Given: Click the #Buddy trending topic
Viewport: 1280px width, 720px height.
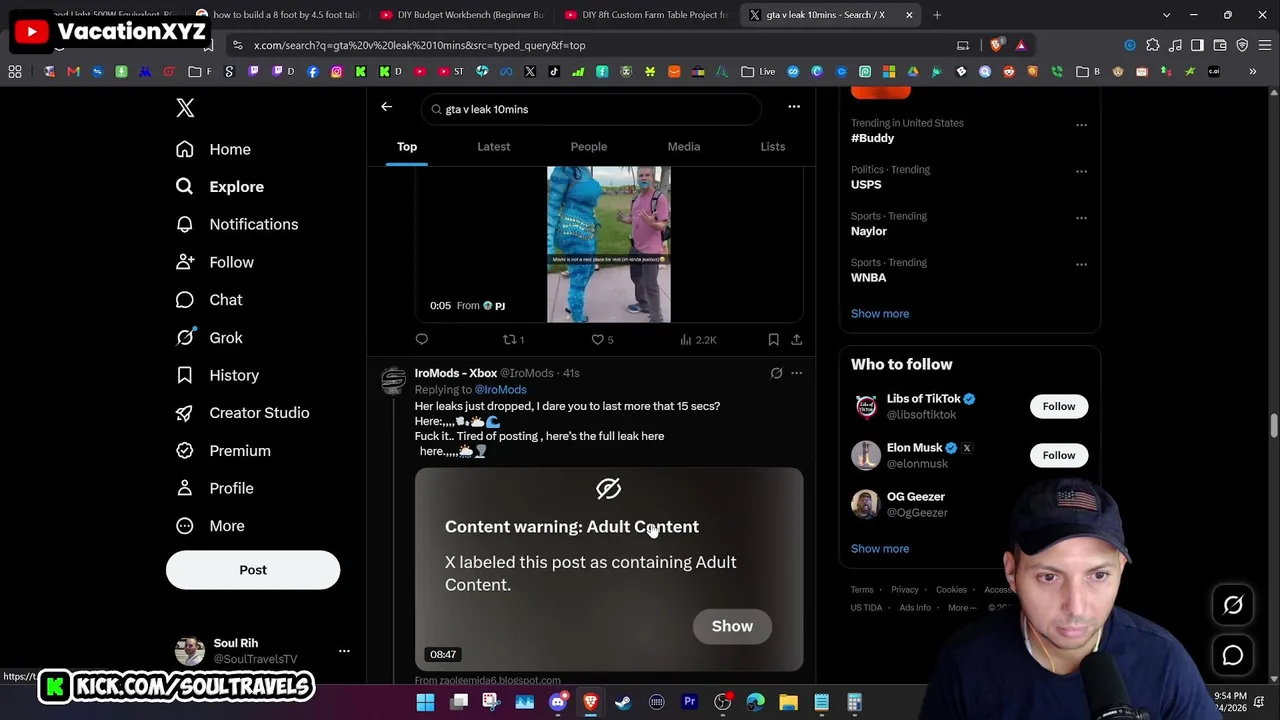Looking at the screenshot, I should click(873, 138).
